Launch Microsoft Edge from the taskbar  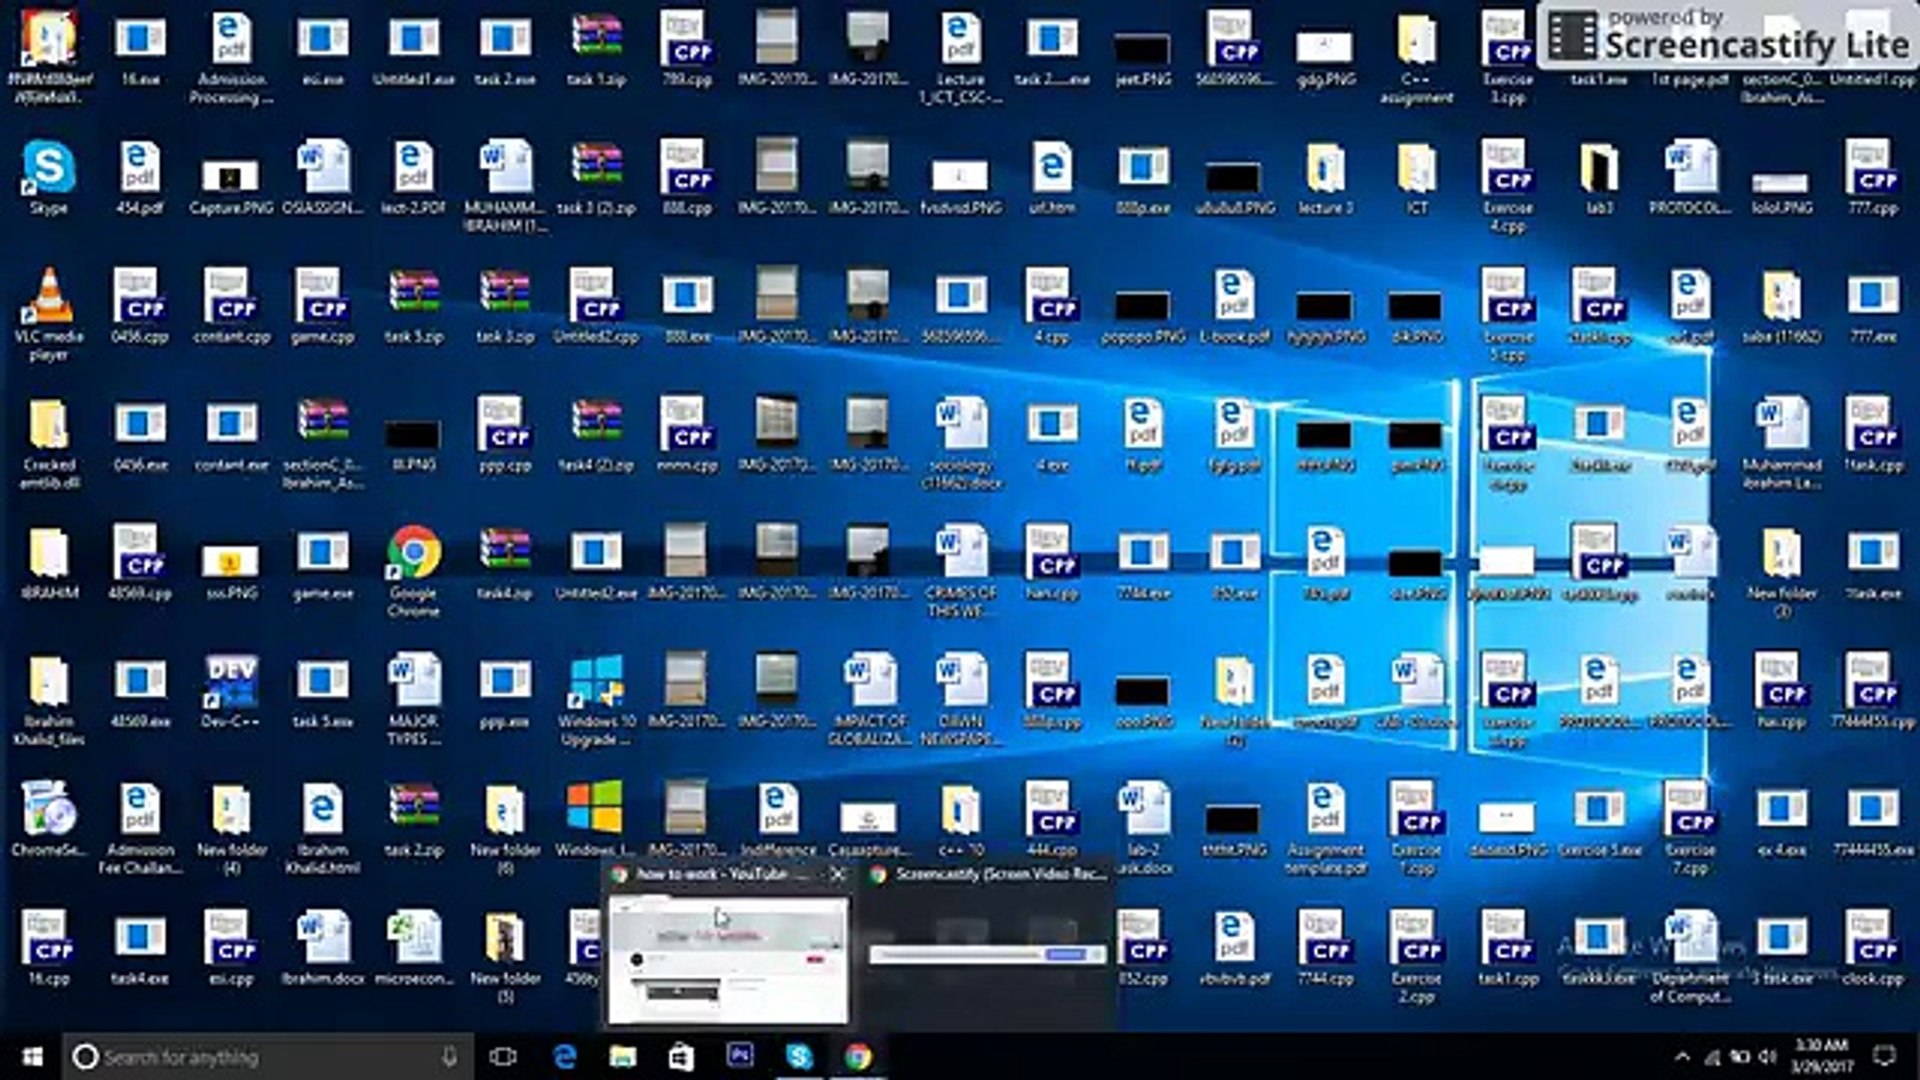563,1057
